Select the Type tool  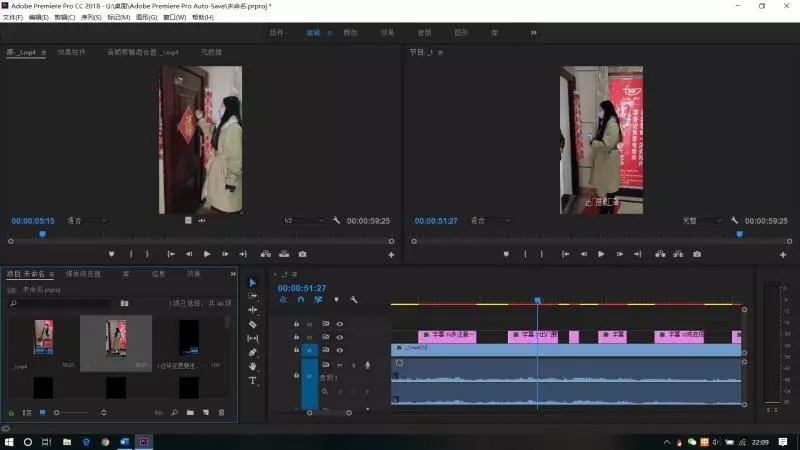[253, 380]
